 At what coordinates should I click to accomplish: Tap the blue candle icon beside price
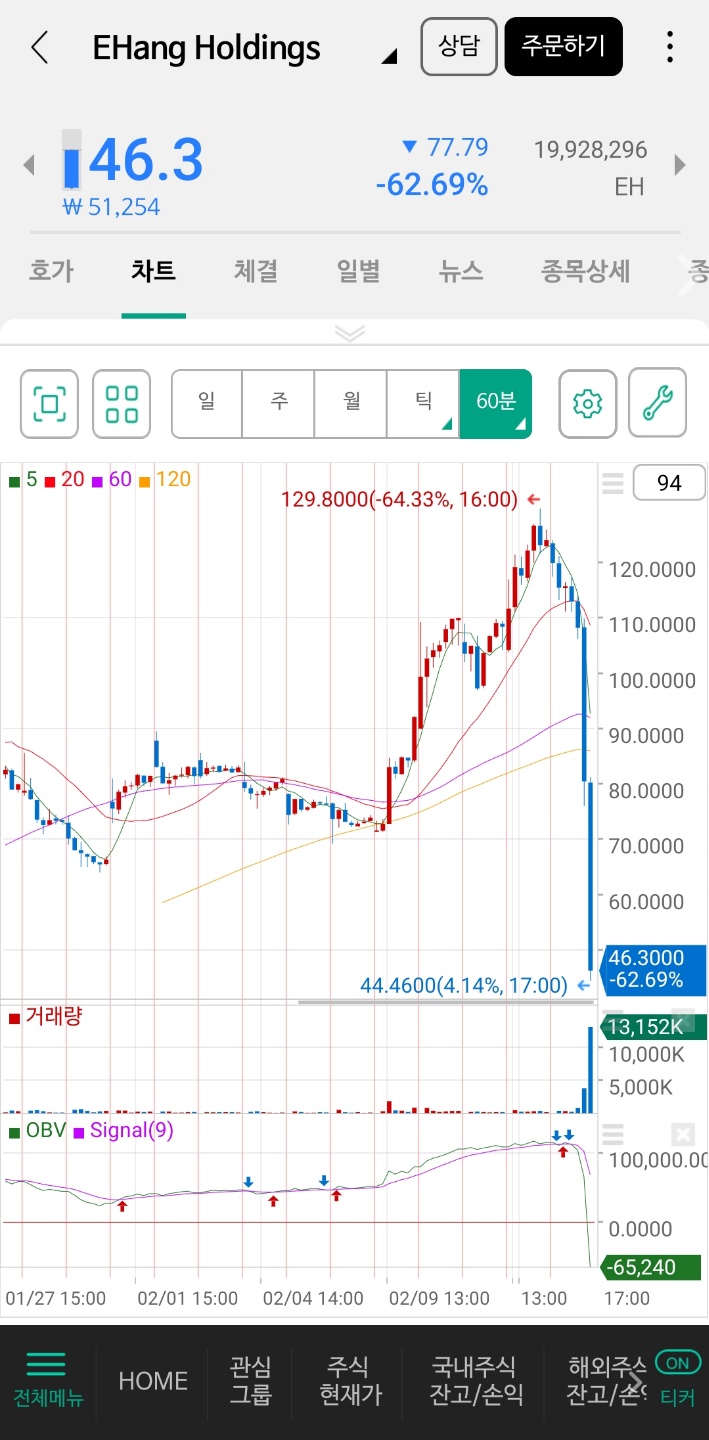[x=71, y=160]
